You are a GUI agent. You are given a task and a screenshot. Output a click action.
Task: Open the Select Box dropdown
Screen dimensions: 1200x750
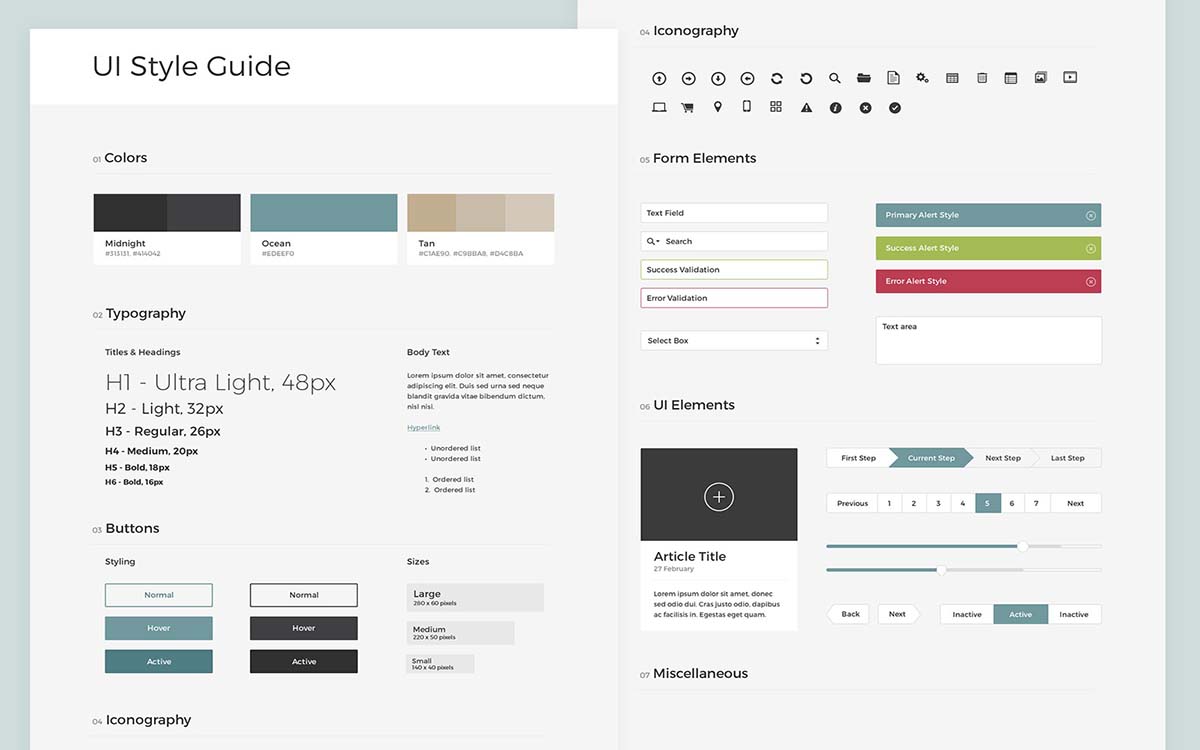[x=734, y=341]
